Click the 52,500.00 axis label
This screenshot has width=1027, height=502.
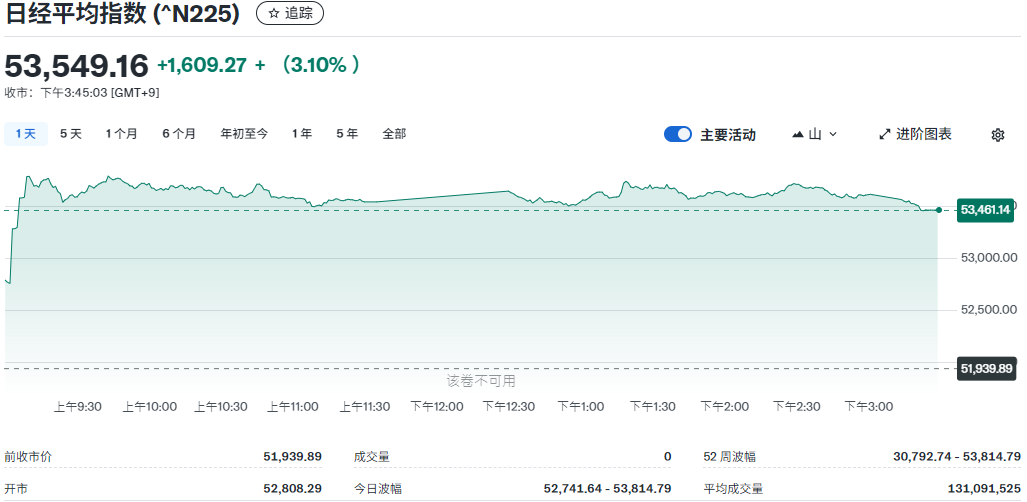[989, 309]
